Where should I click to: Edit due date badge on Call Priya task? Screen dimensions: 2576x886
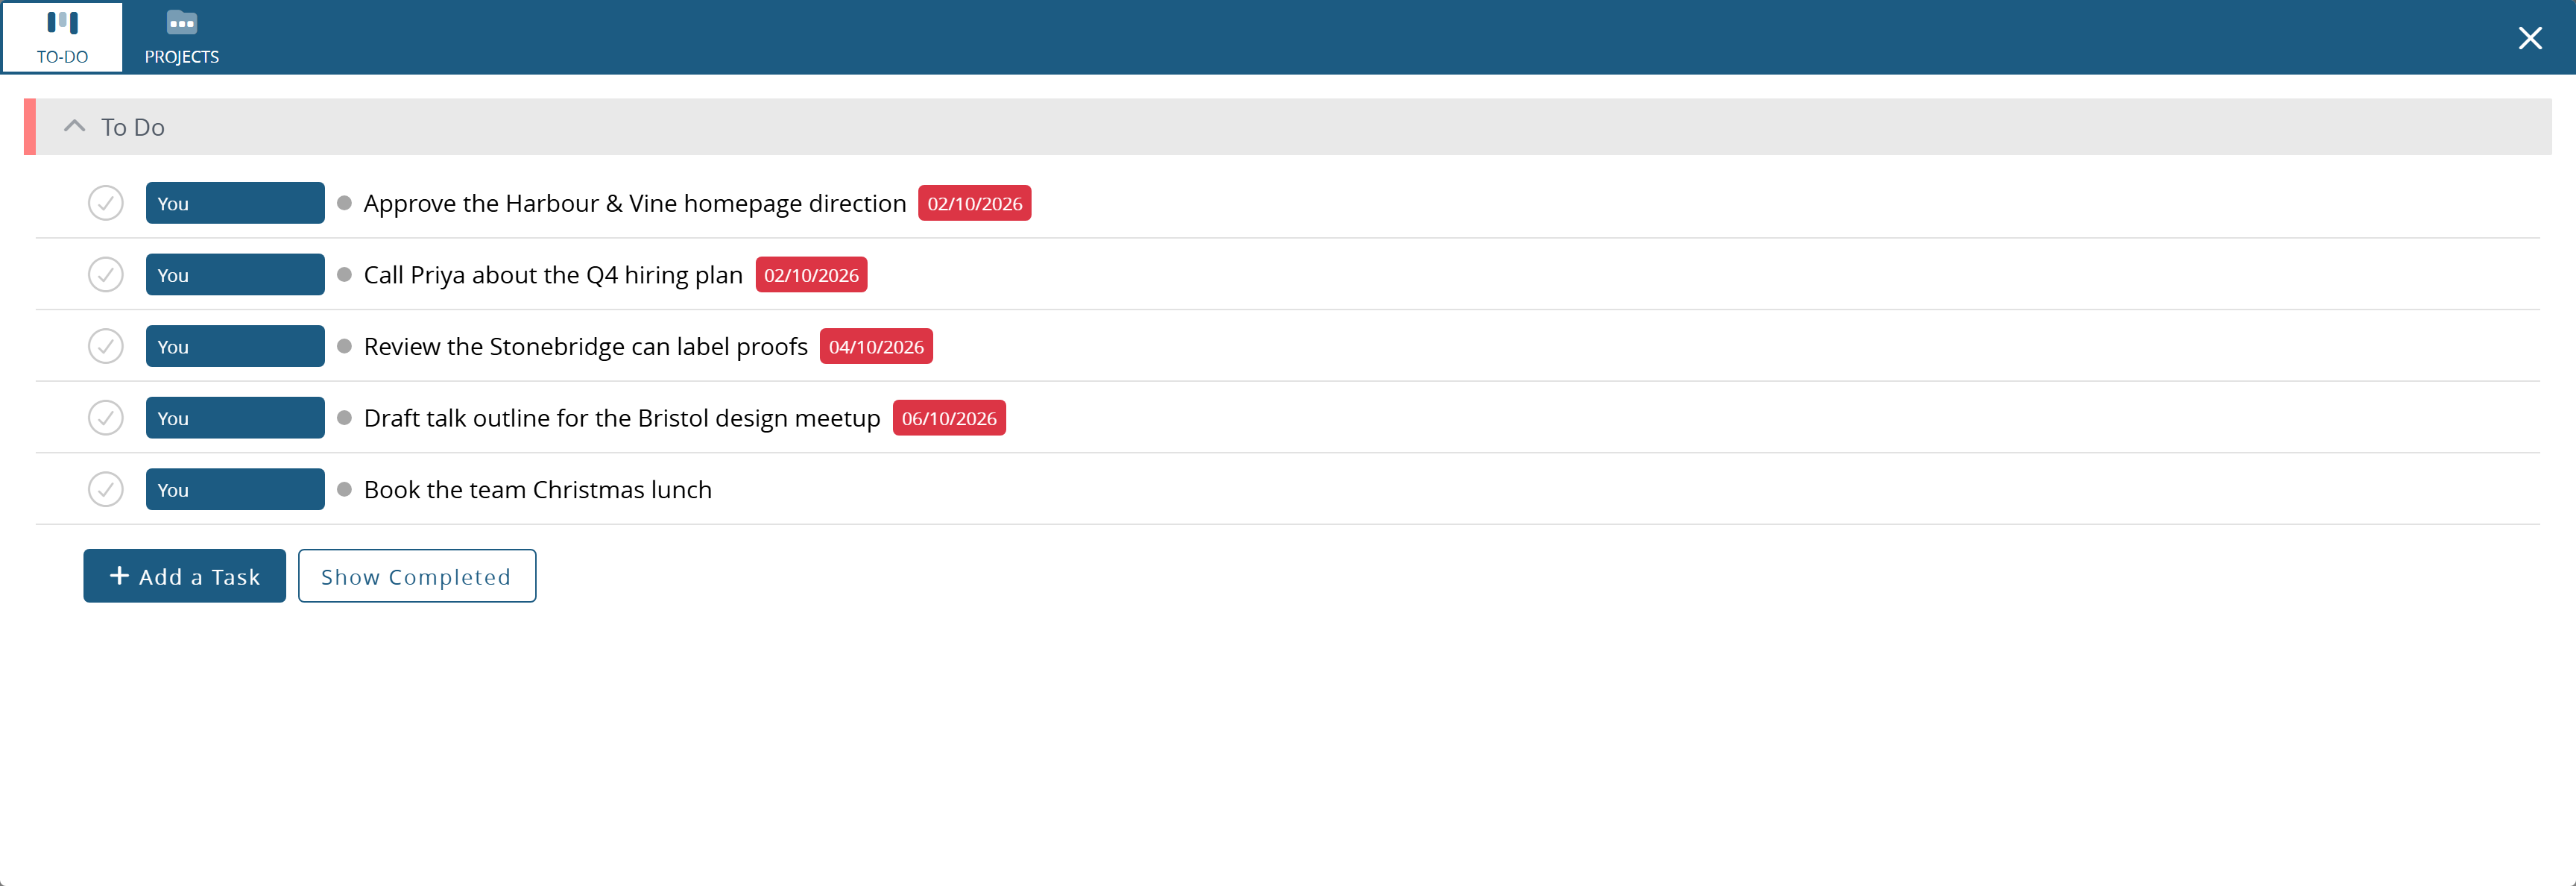tap(811, 274)
